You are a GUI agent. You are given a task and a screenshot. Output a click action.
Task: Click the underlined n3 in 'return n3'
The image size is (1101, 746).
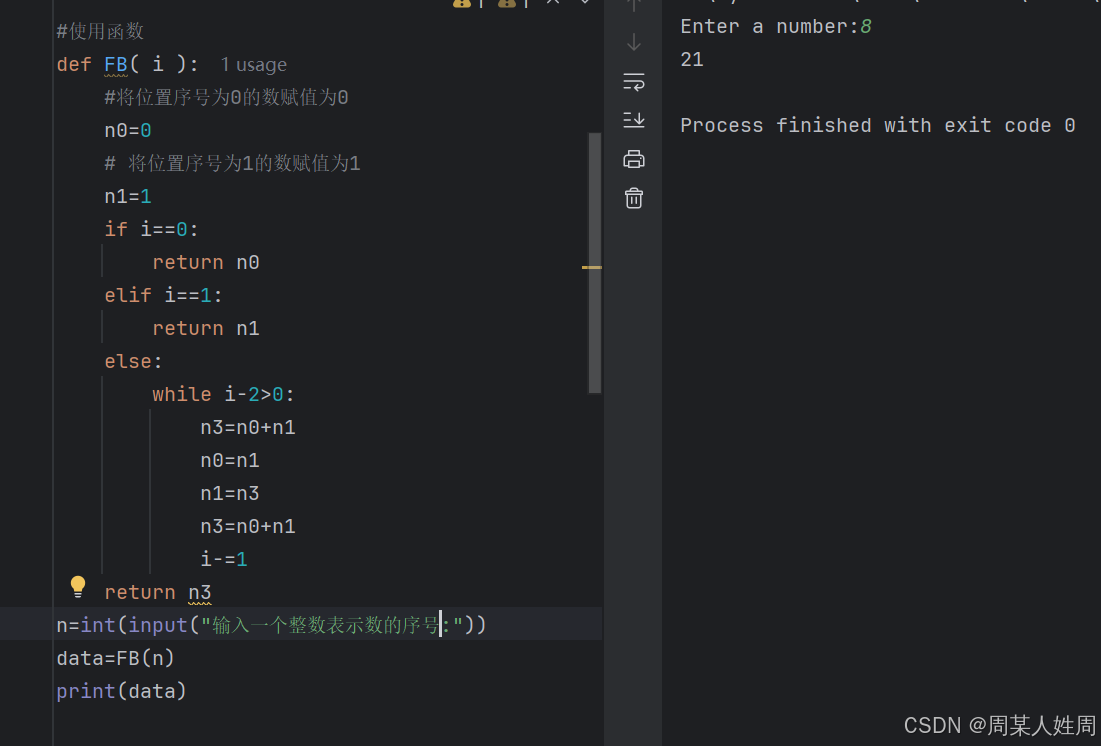click(199, 593)
